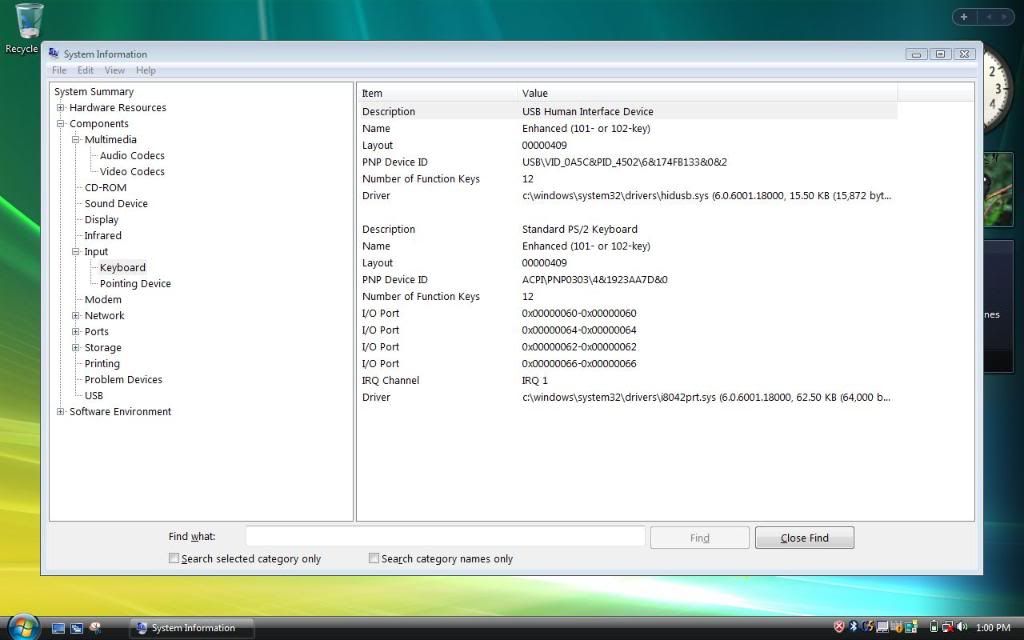
Task: Click the battery power tray icon
Action: 933,627
